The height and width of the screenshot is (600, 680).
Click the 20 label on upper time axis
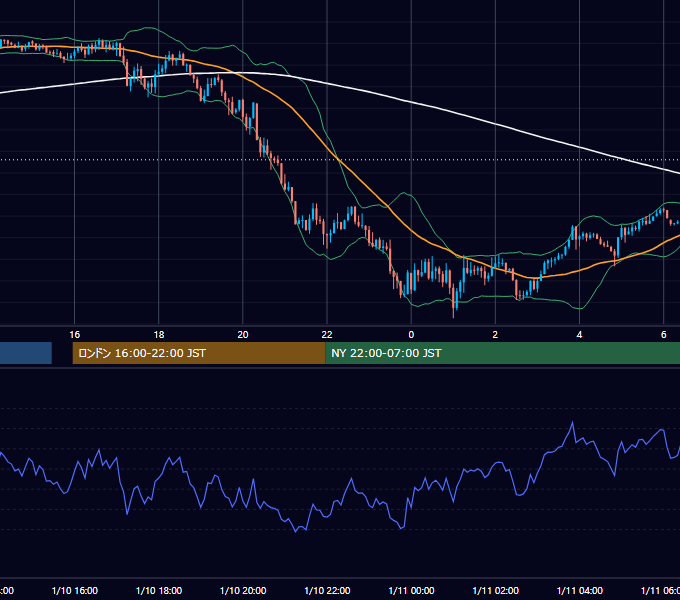pos(243,335)
